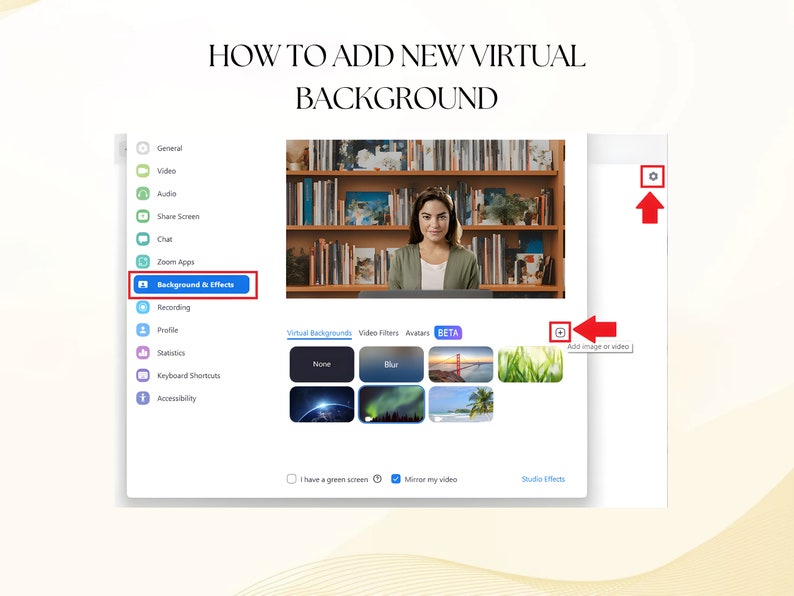Switch to the Virtual Backgrounds tab
Image resolution: width=794 pixels, height=596 pixels.
pos(319,333)
